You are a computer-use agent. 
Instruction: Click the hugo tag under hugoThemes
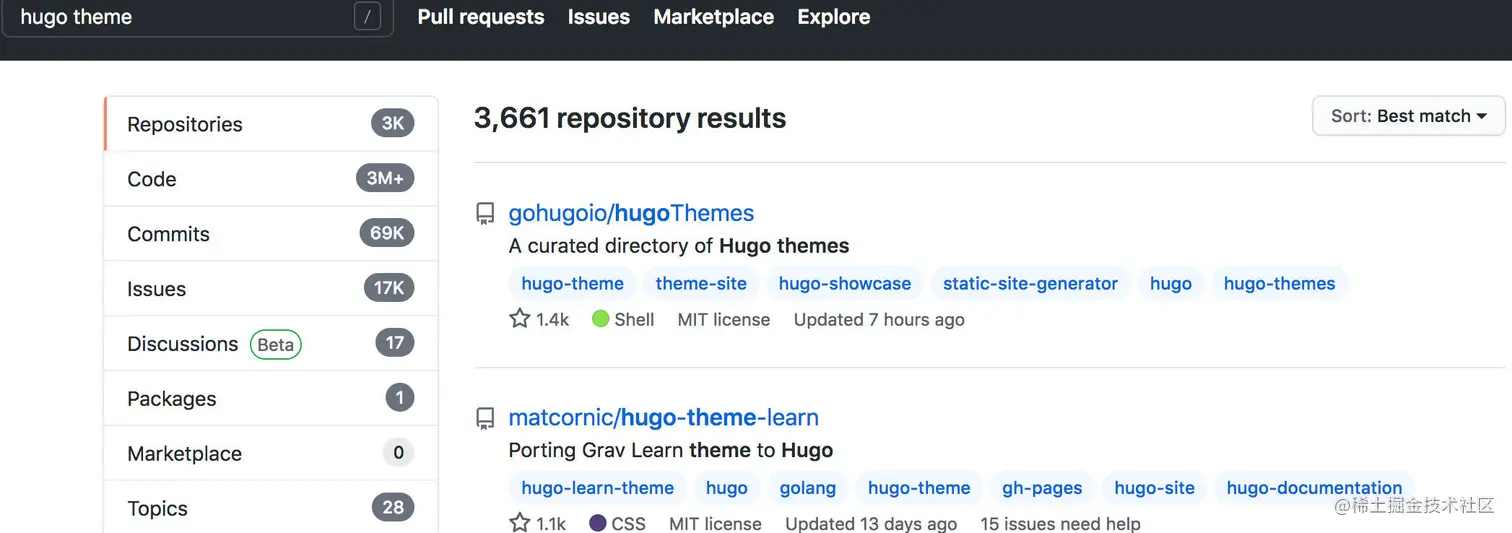(x=1170, y=284)
